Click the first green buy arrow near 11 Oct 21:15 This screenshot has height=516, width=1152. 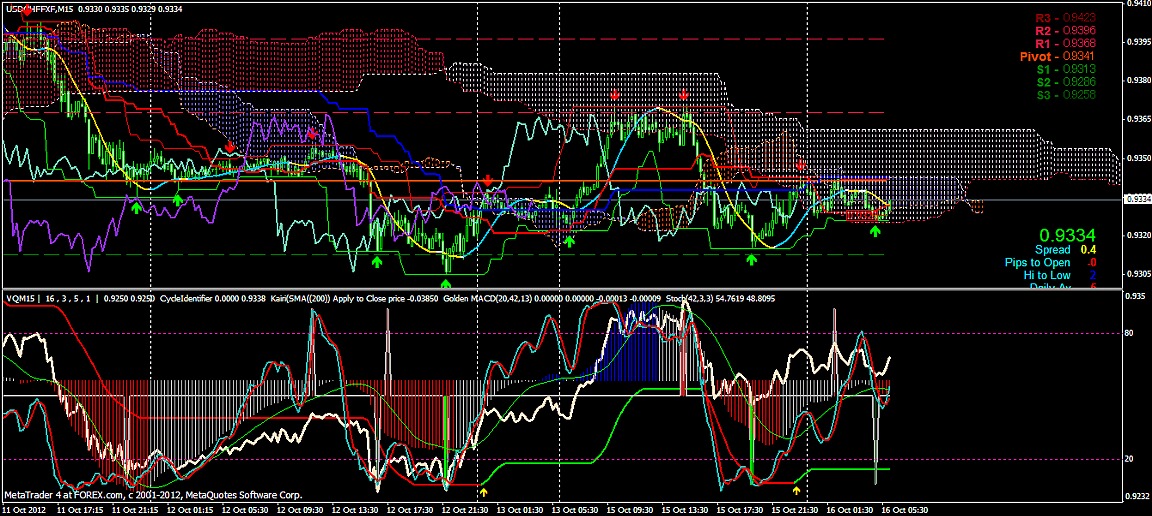coord(136,208)
